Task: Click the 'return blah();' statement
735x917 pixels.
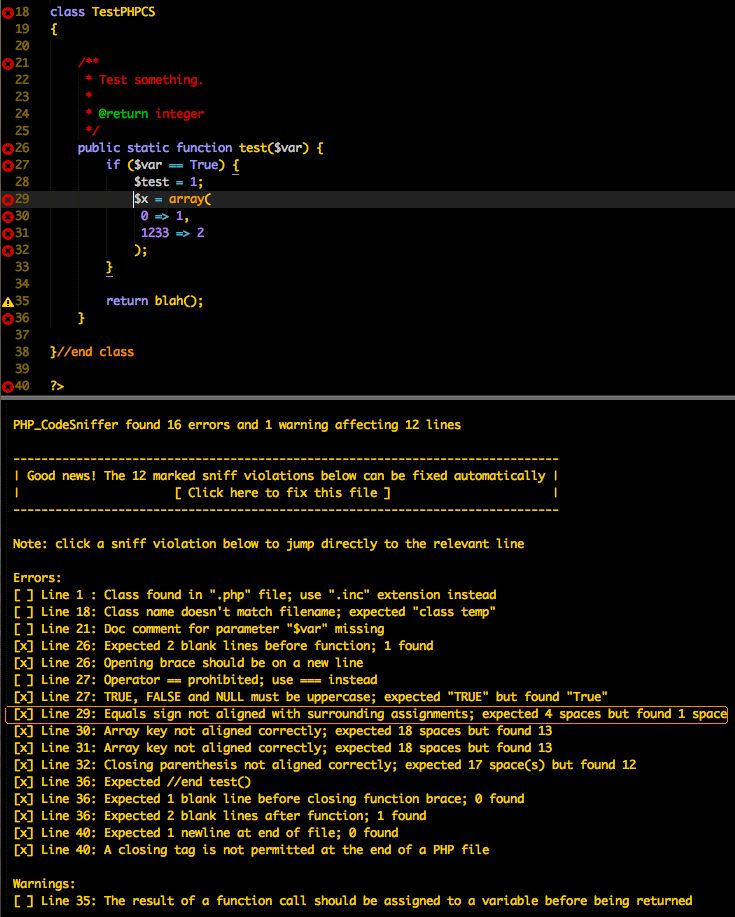Action: click(154, 301)
